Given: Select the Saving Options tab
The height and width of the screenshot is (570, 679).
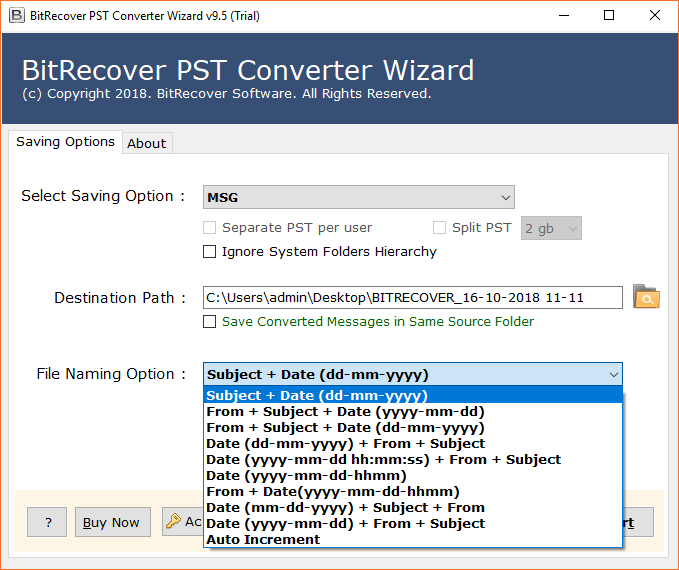Looking at the screenshot, I should [65, 142].
